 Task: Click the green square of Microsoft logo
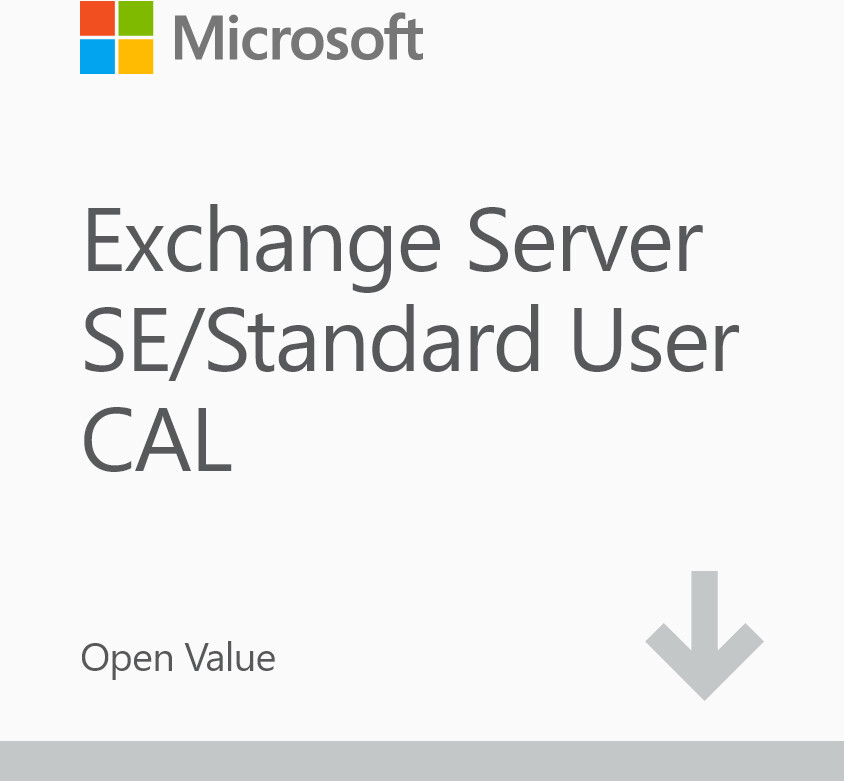(136, 18)
